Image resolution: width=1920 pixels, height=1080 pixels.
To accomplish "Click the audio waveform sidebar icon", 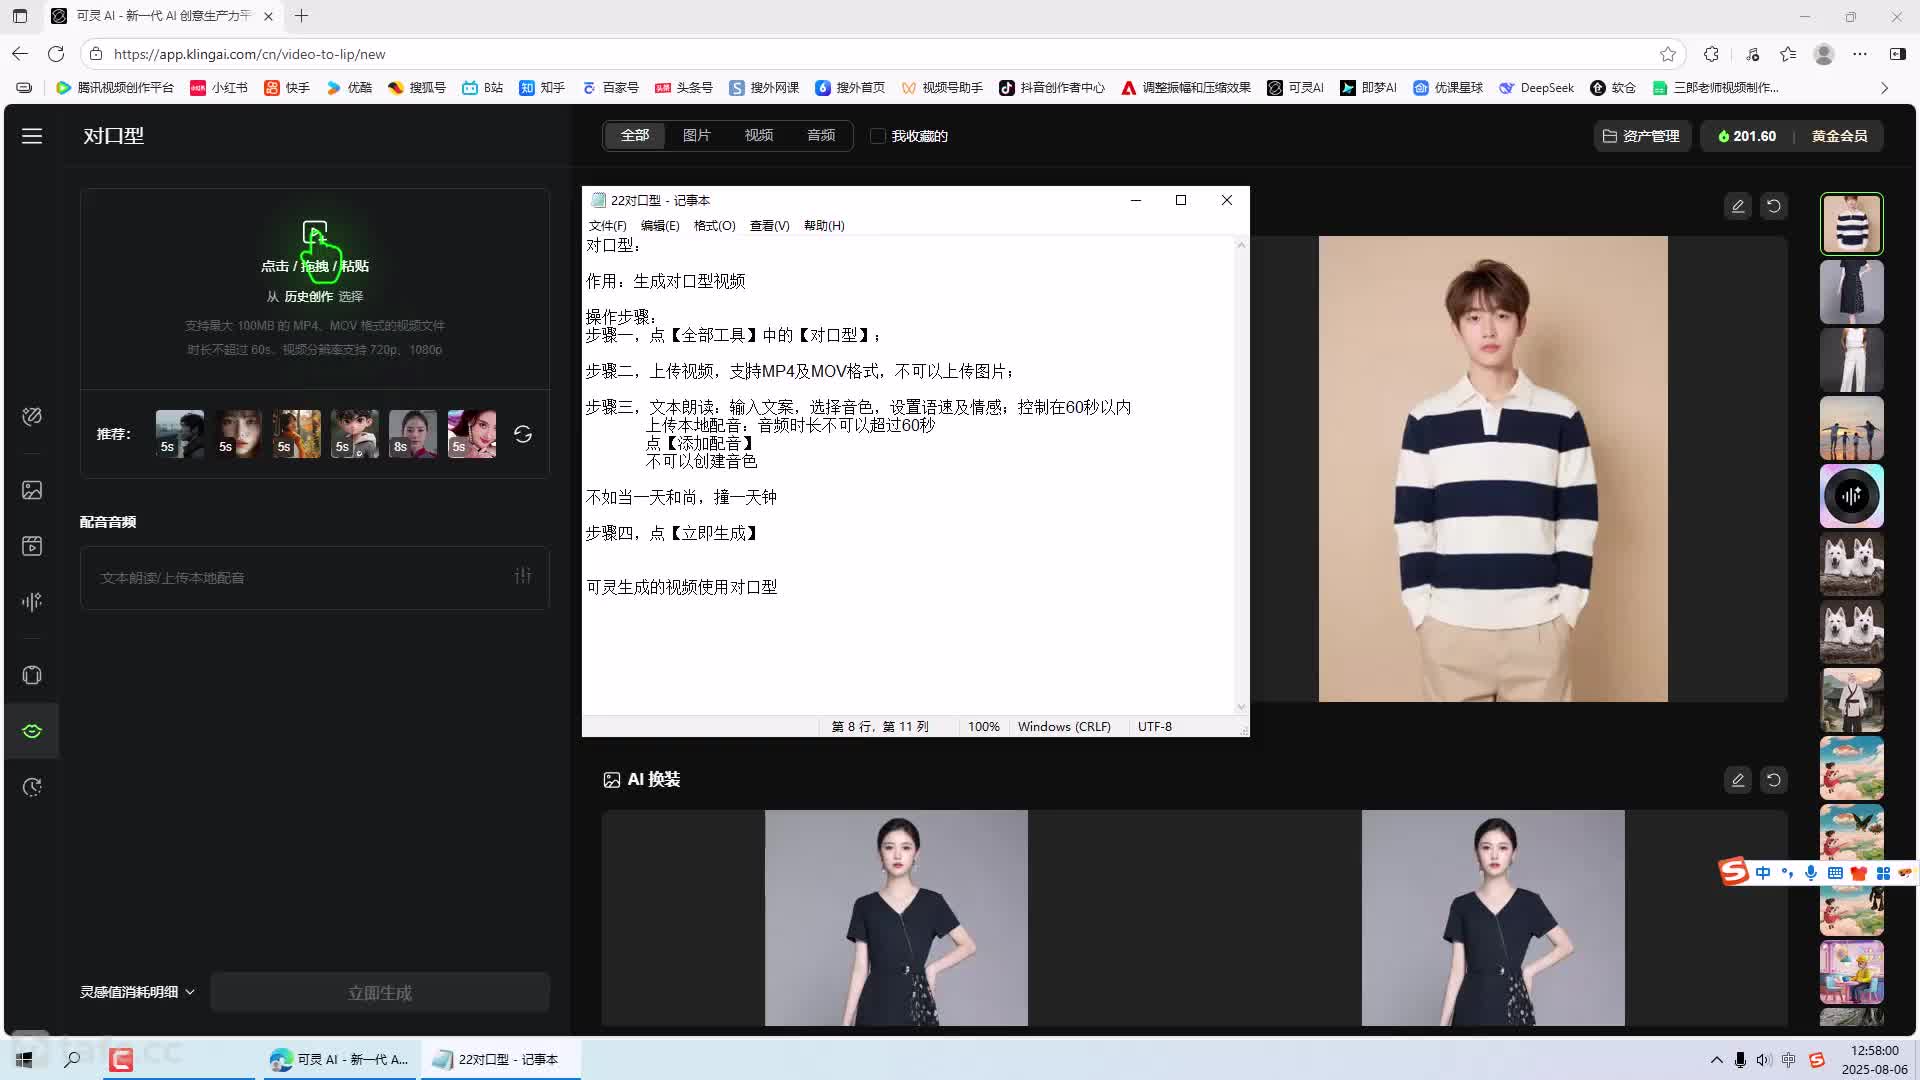I will coord(32,602).
